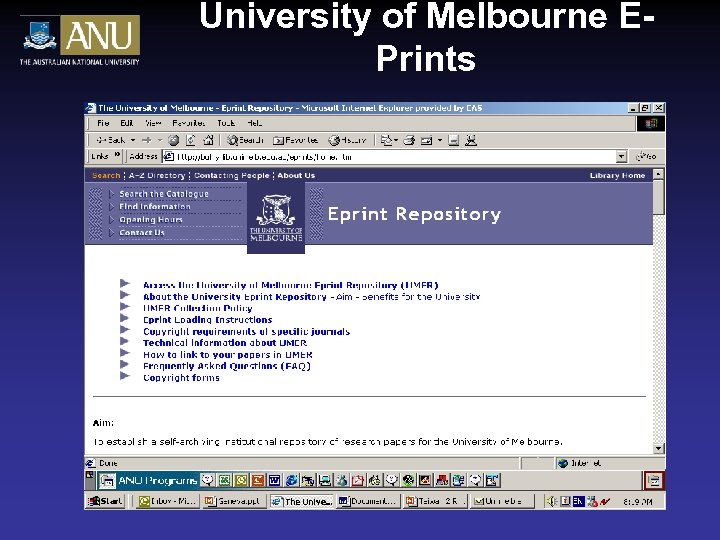
Task: Click the taskbar clock
Action: click(638, 502)
